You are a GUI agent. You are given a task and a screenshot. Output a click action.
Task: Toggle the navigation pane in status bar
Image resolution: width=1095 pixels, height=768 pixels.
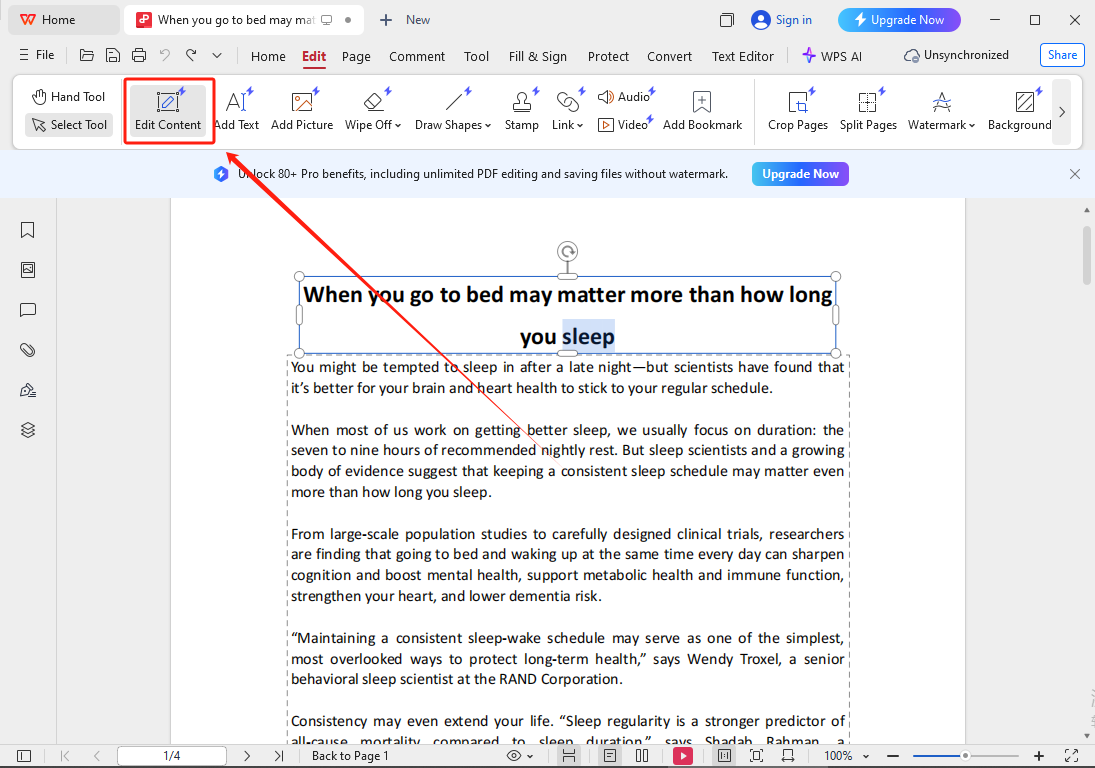click(x=24, y=756)
